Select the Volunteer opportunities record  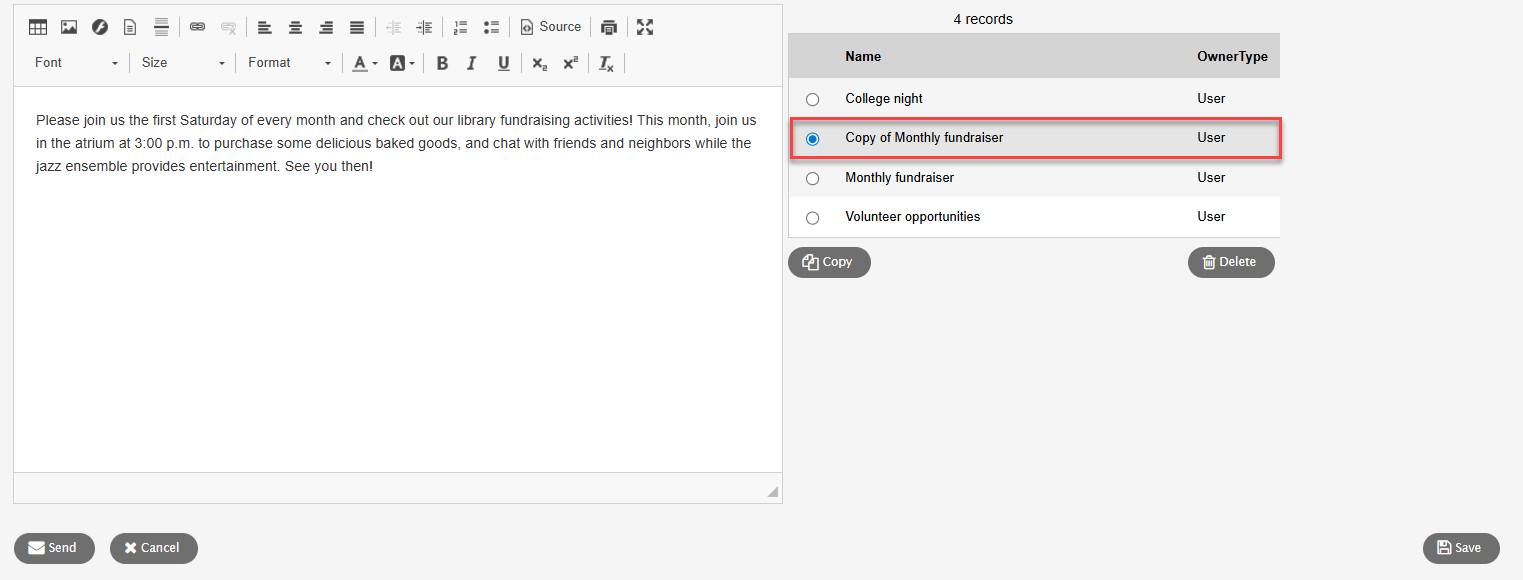812,217
